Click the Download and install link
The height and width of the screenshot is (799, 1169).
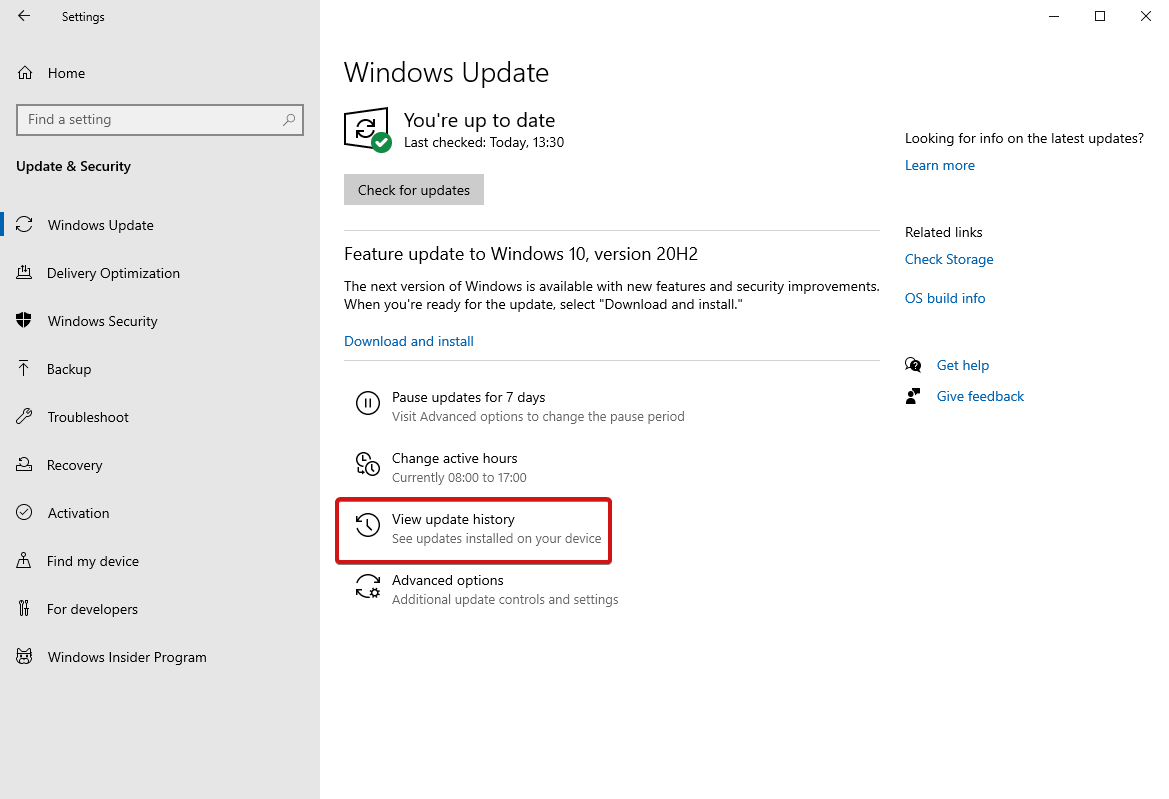click(409, 341)
